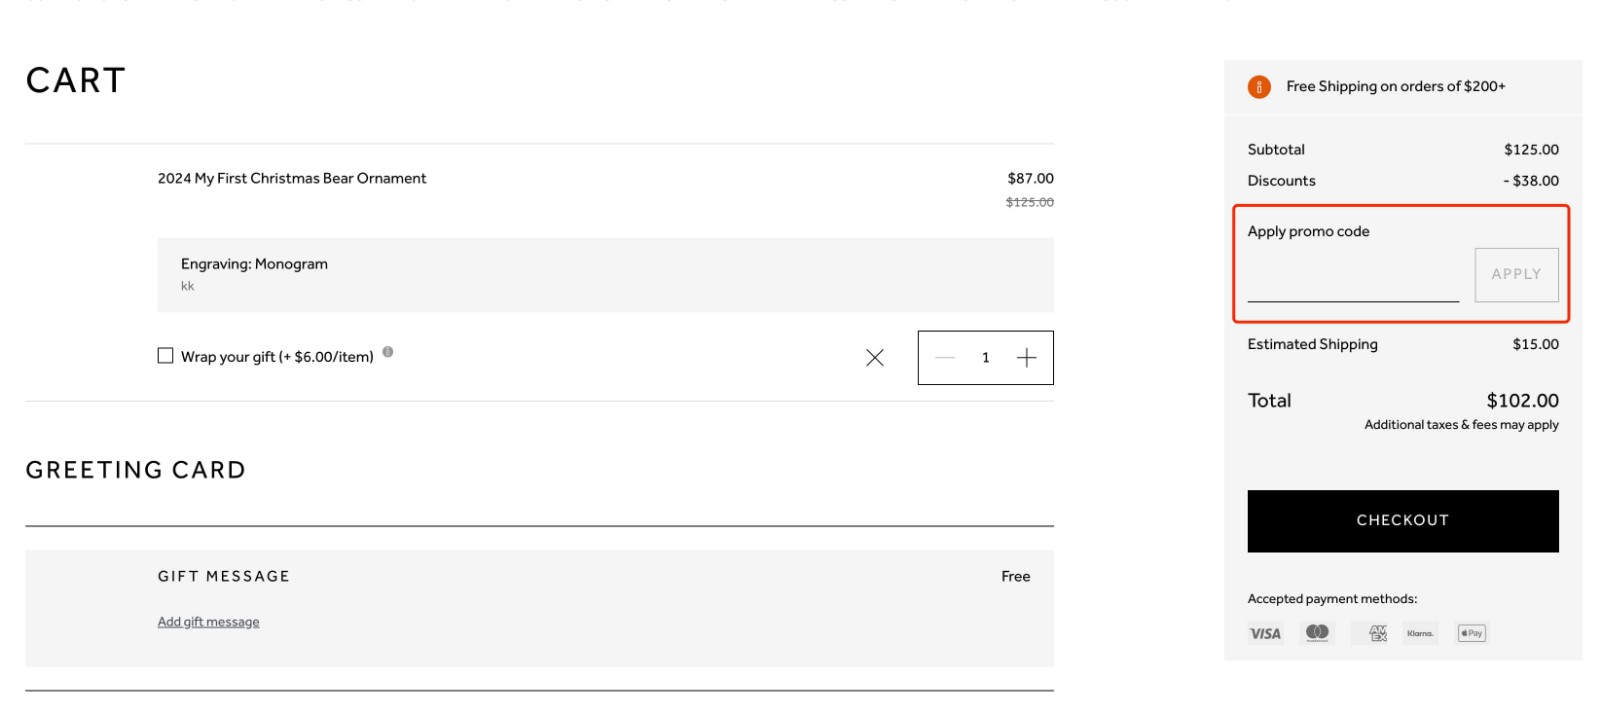Click the GREETING CARD section heading
The height and width of the screenshot is (701, 1600).
point(135,469)
